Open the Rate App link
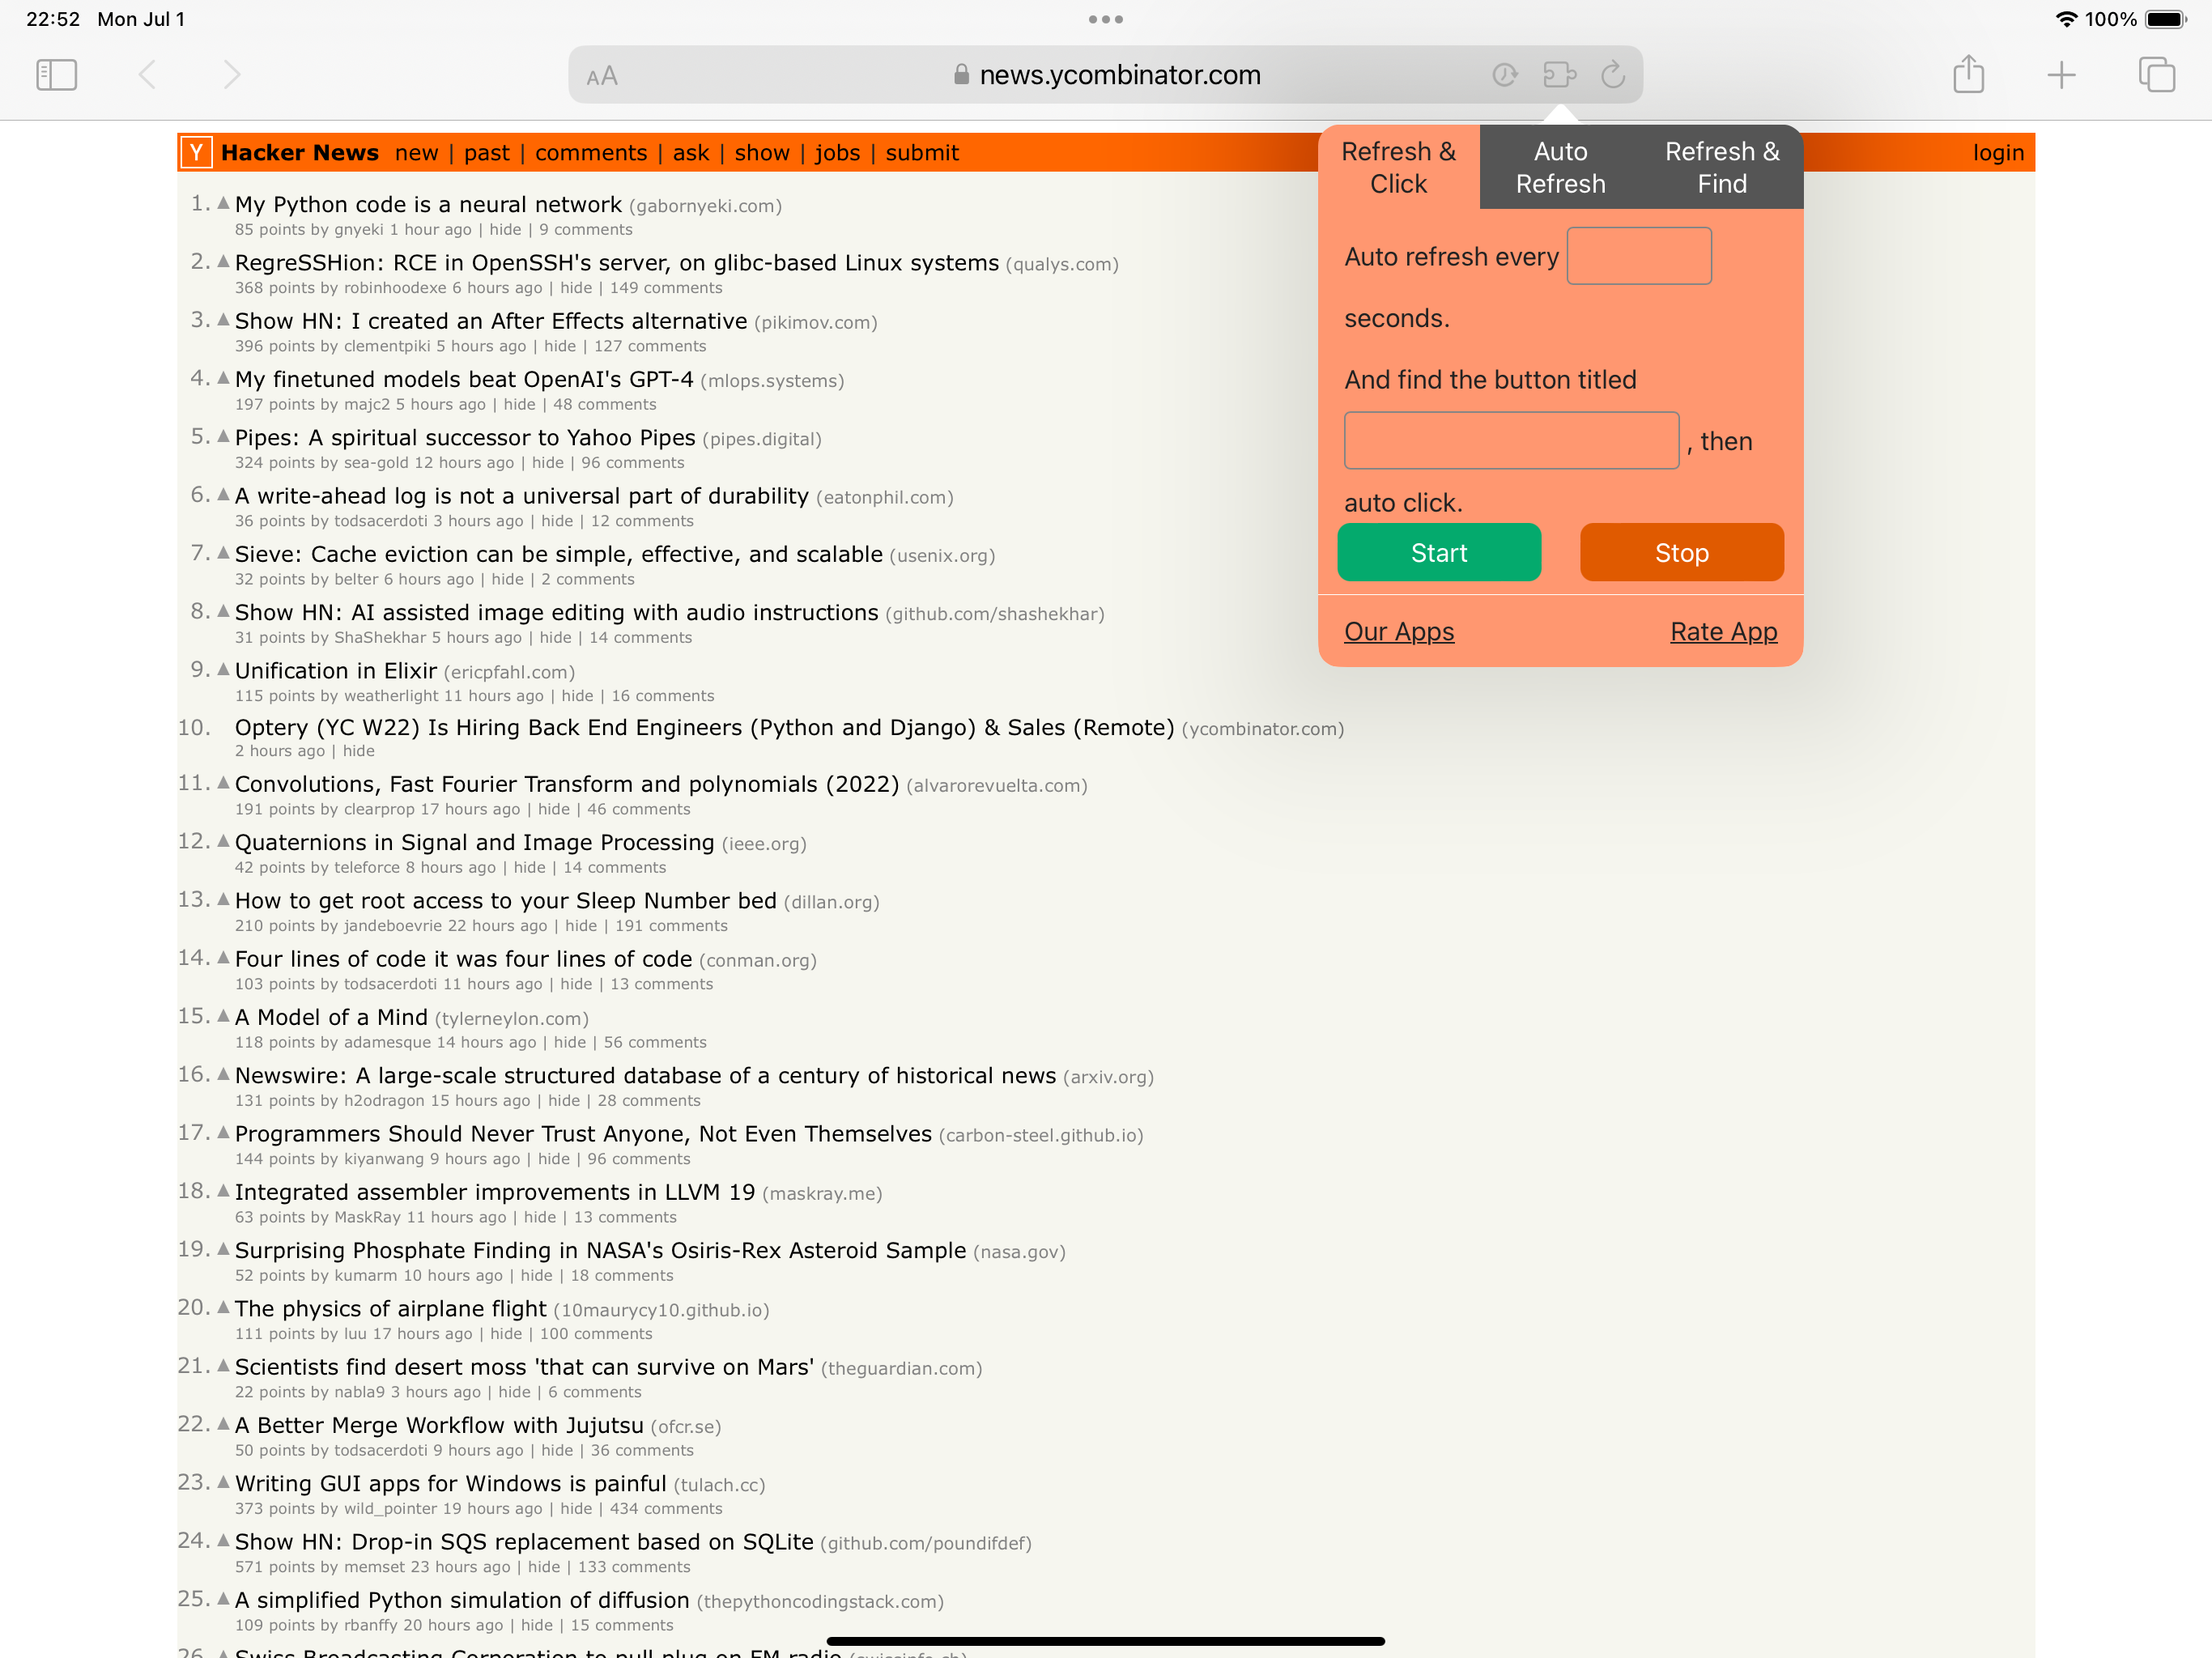Screen dimensions: 2212x1658 tap(1723, 632)
